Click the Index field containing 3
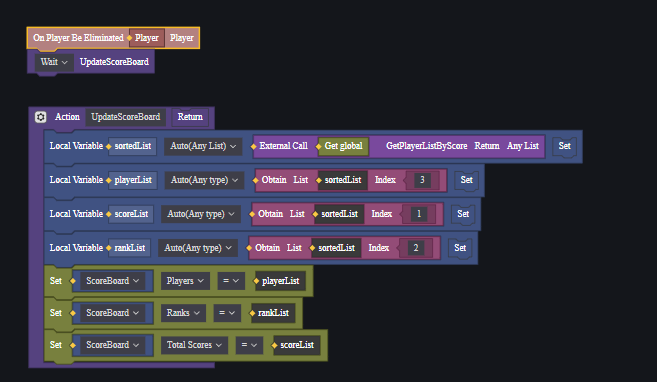The height and width of the screenshot is (382, 657). coord(422,180)
